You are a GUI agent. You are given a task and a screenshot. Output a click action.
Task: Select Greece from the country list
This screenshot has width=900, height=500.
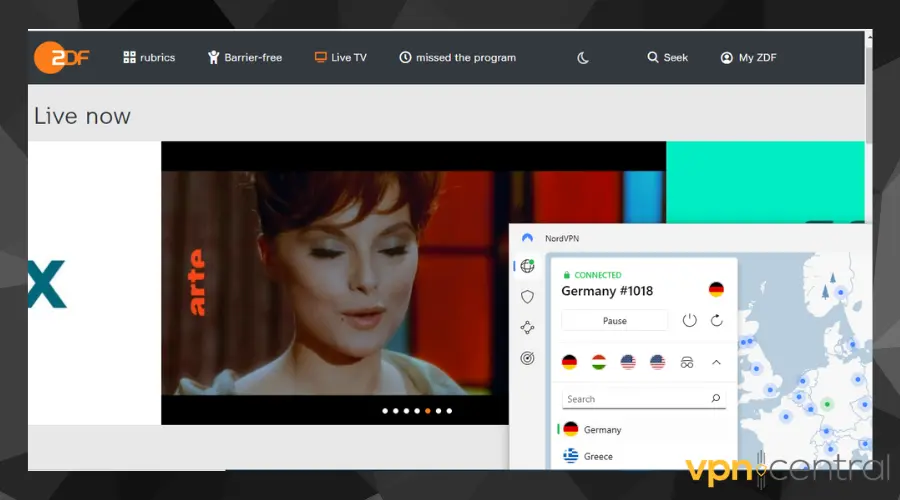tap(598, 456)
